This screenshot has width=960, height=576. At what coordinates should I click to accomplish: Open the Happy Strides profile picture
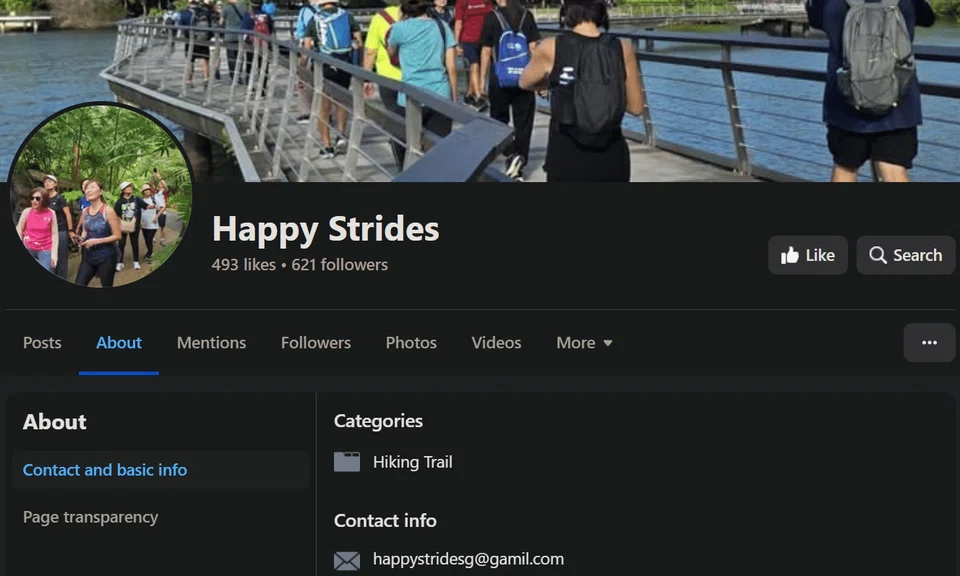tap(101, 196)
